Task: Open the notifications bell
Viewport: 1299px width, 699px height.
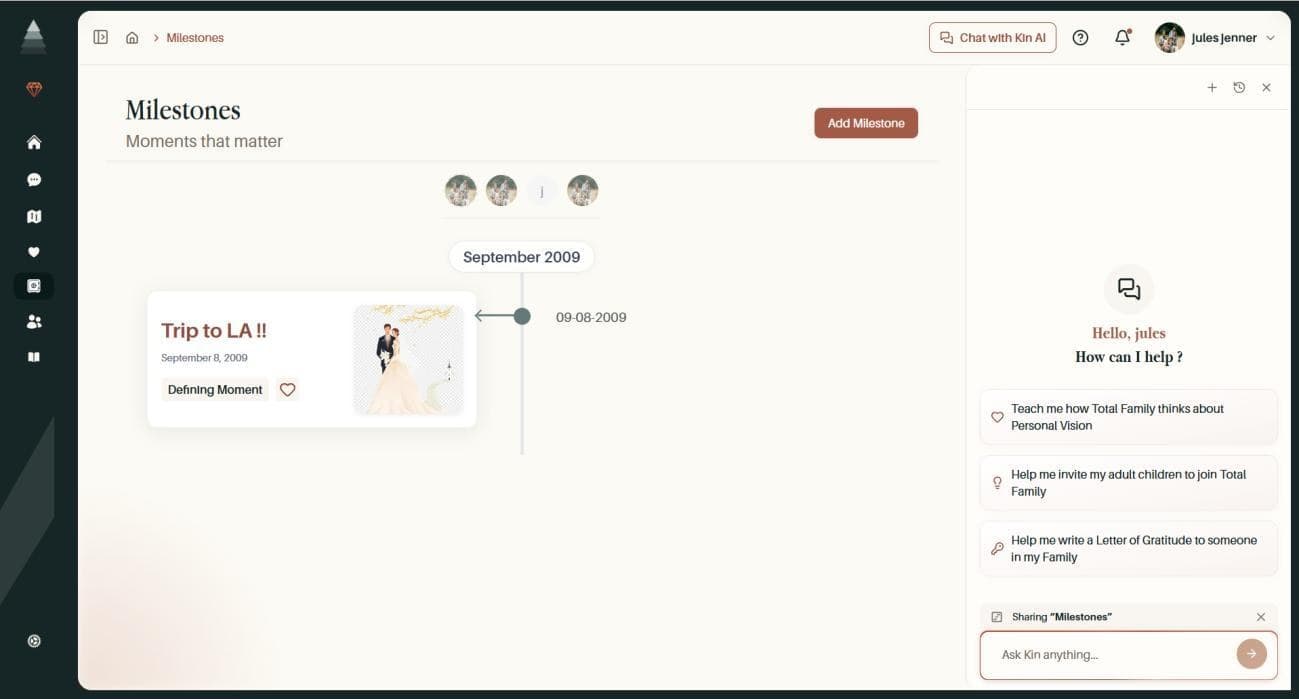Action: (1122, 38)
